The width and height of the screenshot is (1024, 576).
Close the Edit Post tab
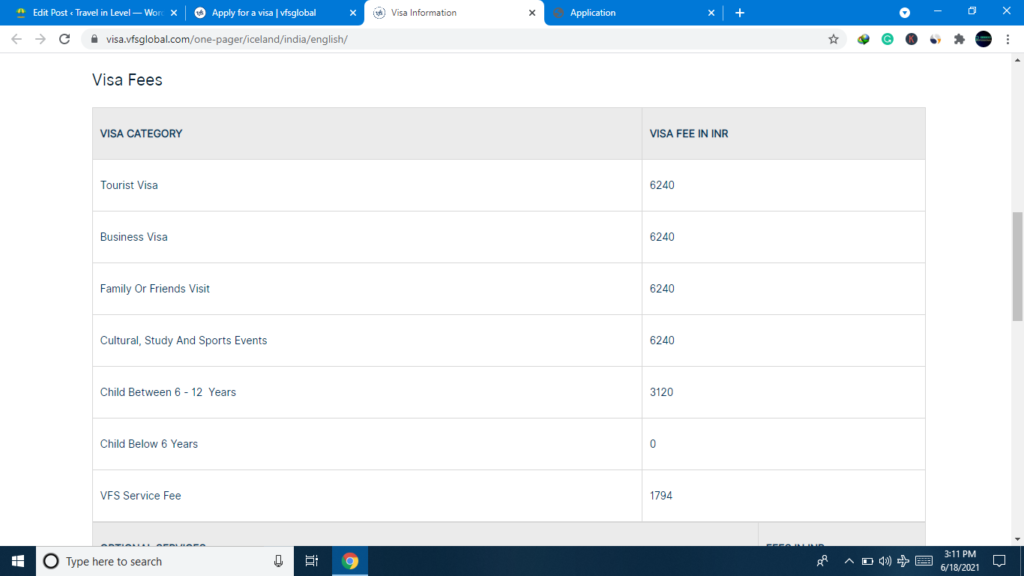pyautogui.click(x=174, y=12)
